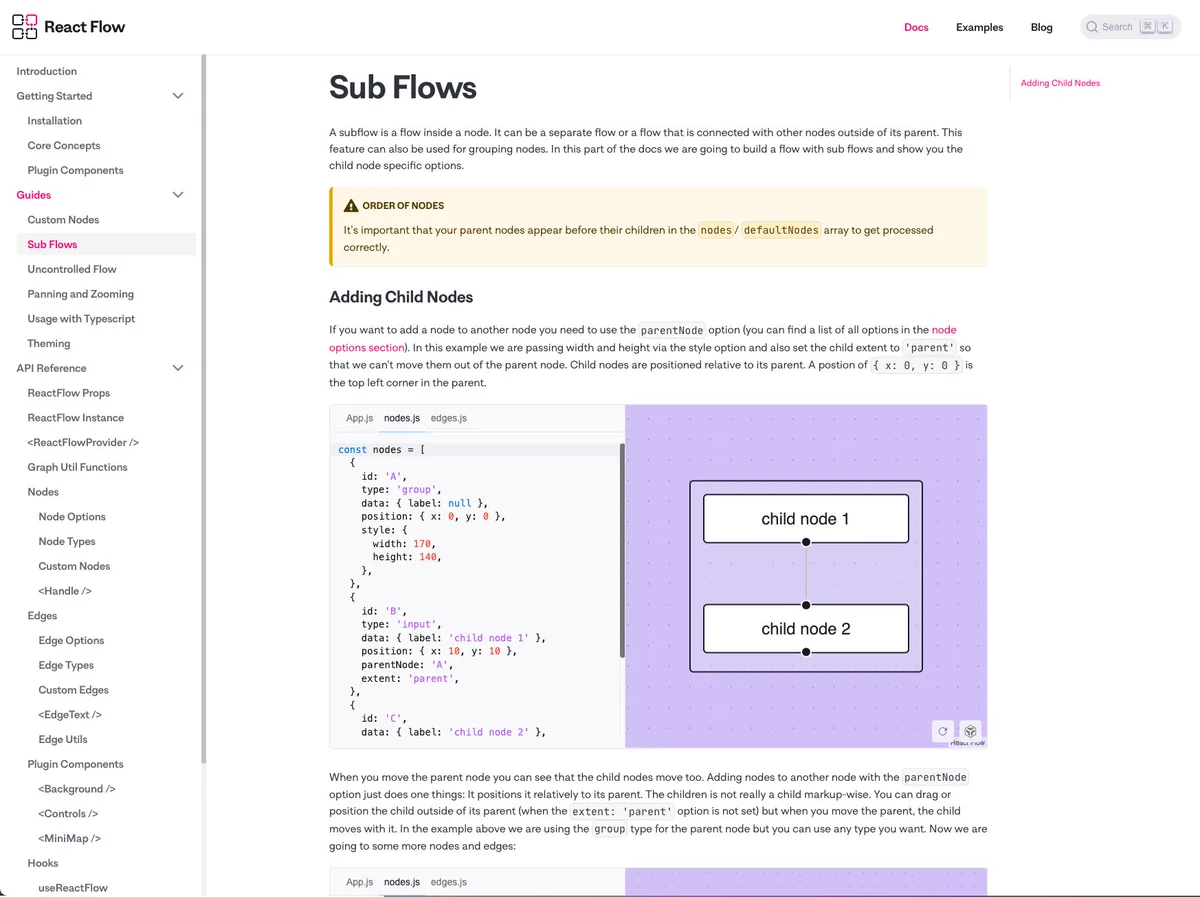Screen dimensions: 1200x897
Task: Select the 'child node 2' node in the preview
Action: pyautogui.click(x=806, y=629)
